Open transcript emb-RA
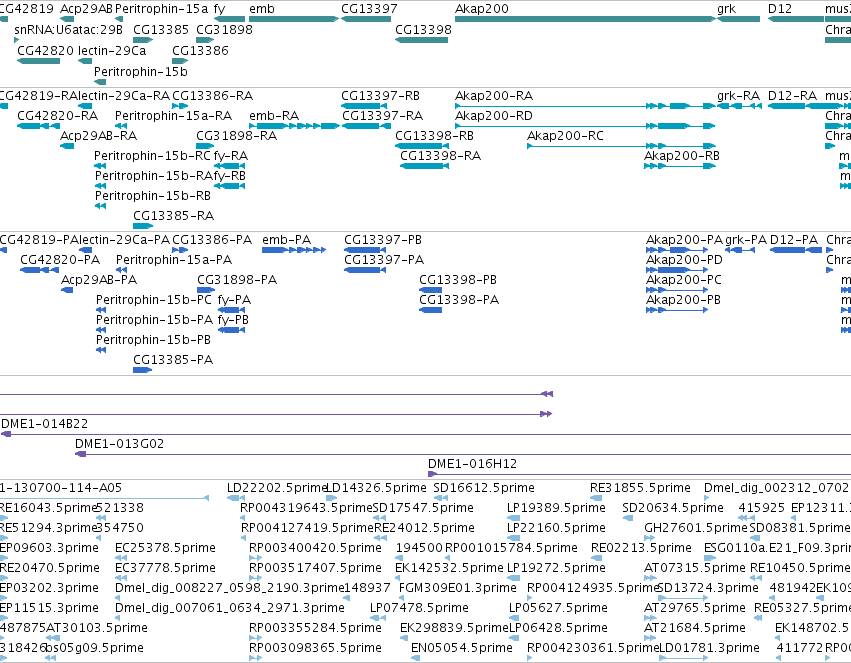Screen dimensions: 851x663 [274, 116]
